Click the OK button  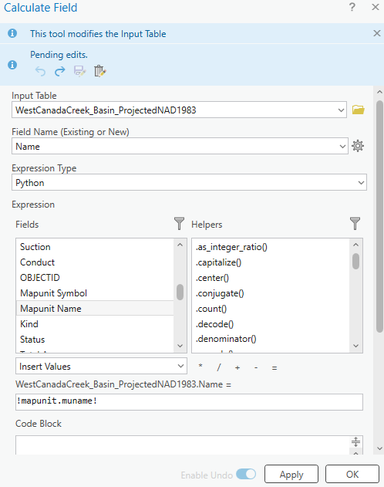pos(352,474)
